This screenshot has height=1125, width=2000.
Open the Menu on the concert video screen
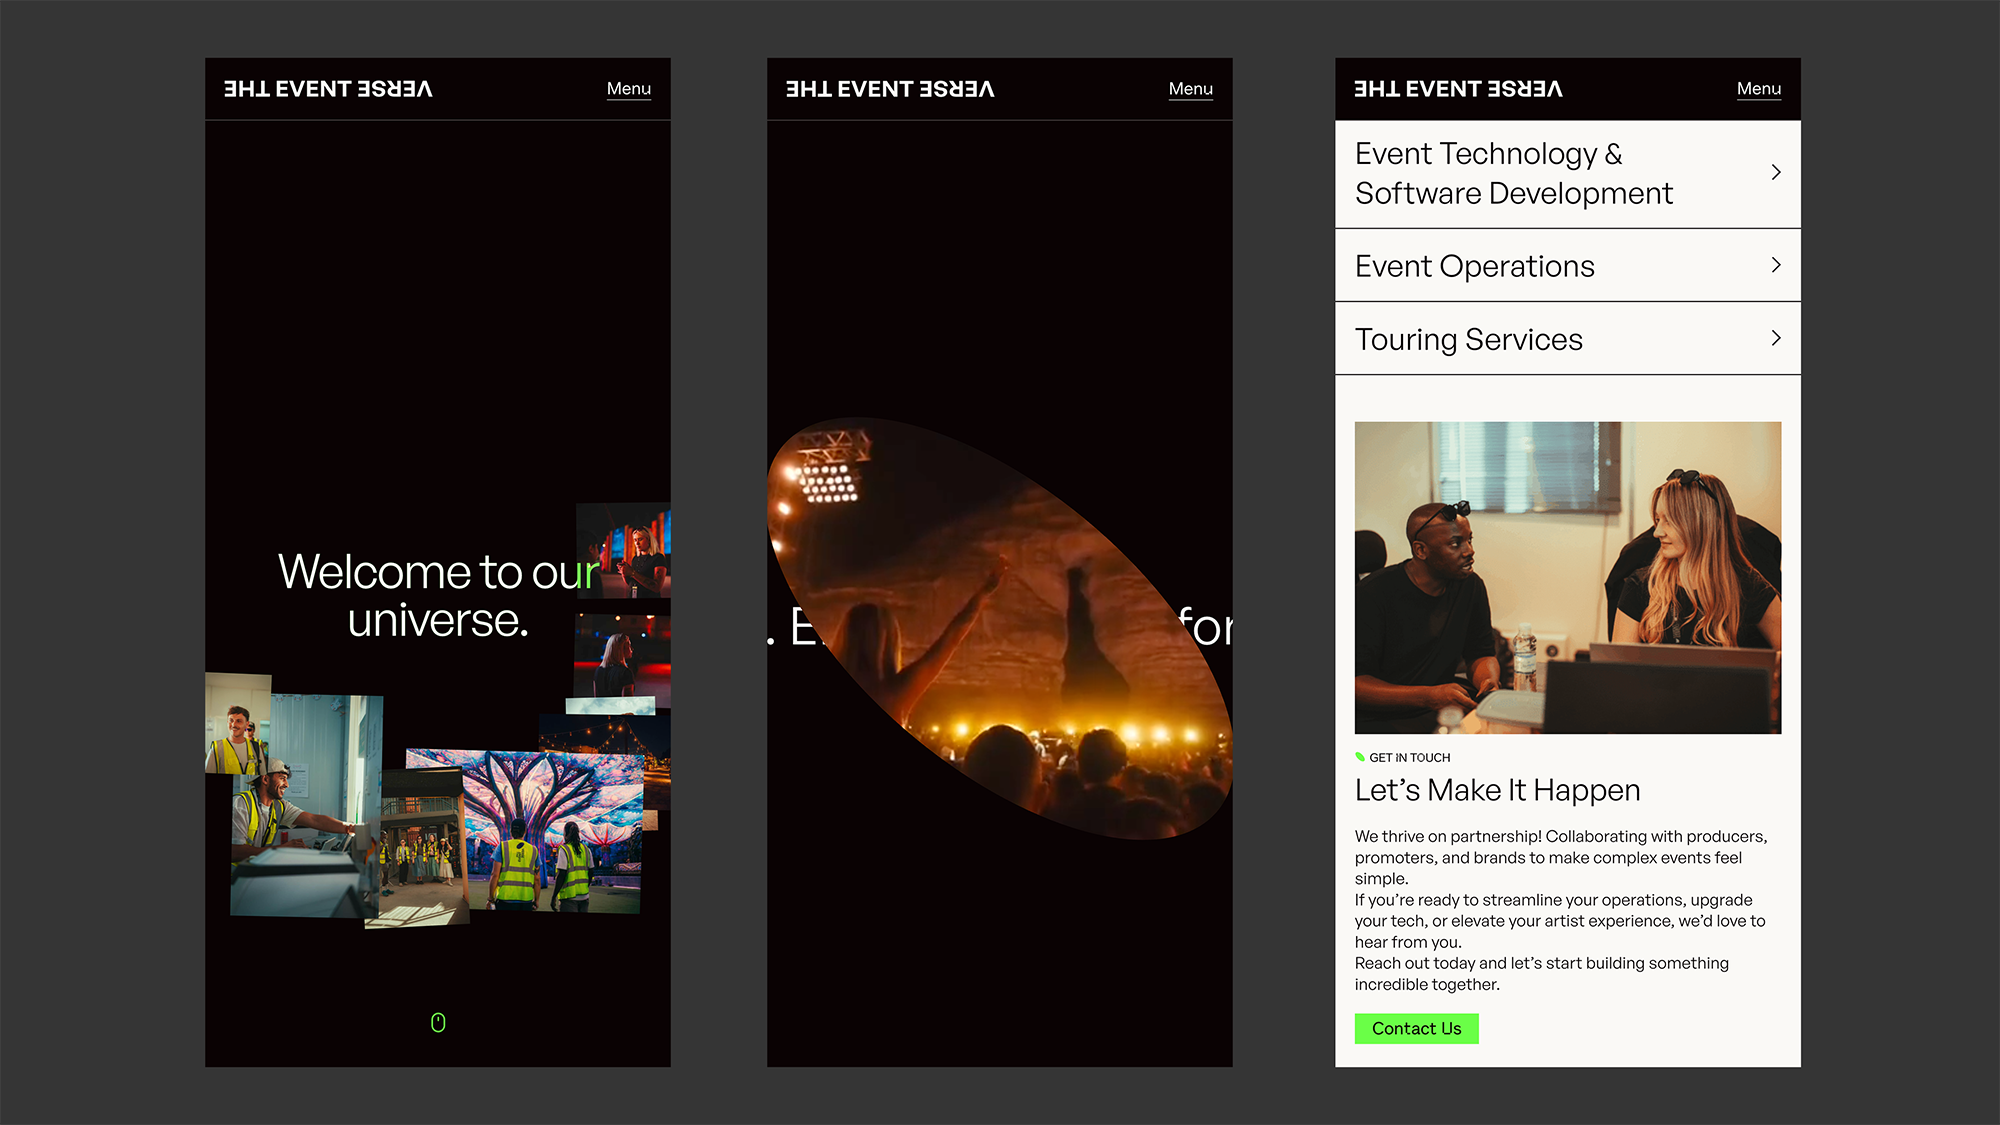(x=1190, y=89)
